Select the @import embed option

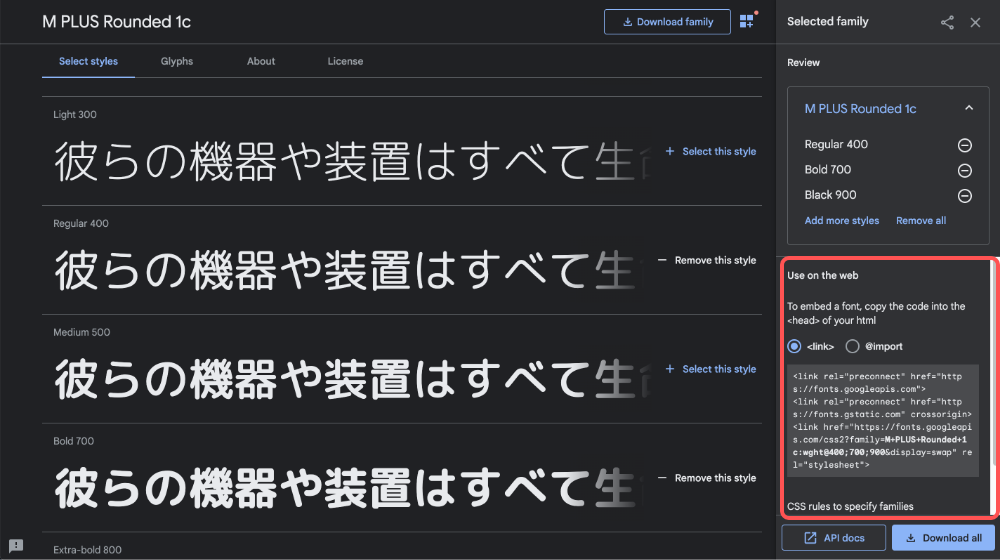pos(852,346)
